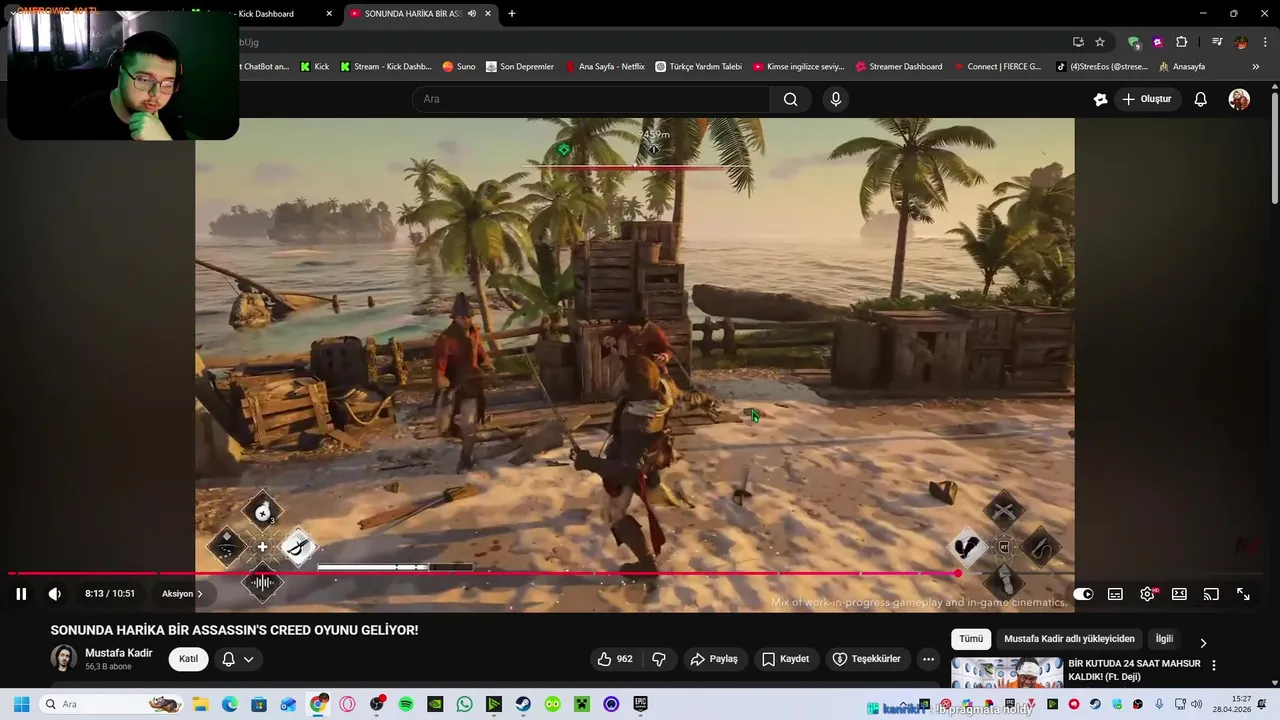Open YouTube account avatar menu
Image resolution: width=1280 pixels, height=720 pixels.
(1239, 99)
